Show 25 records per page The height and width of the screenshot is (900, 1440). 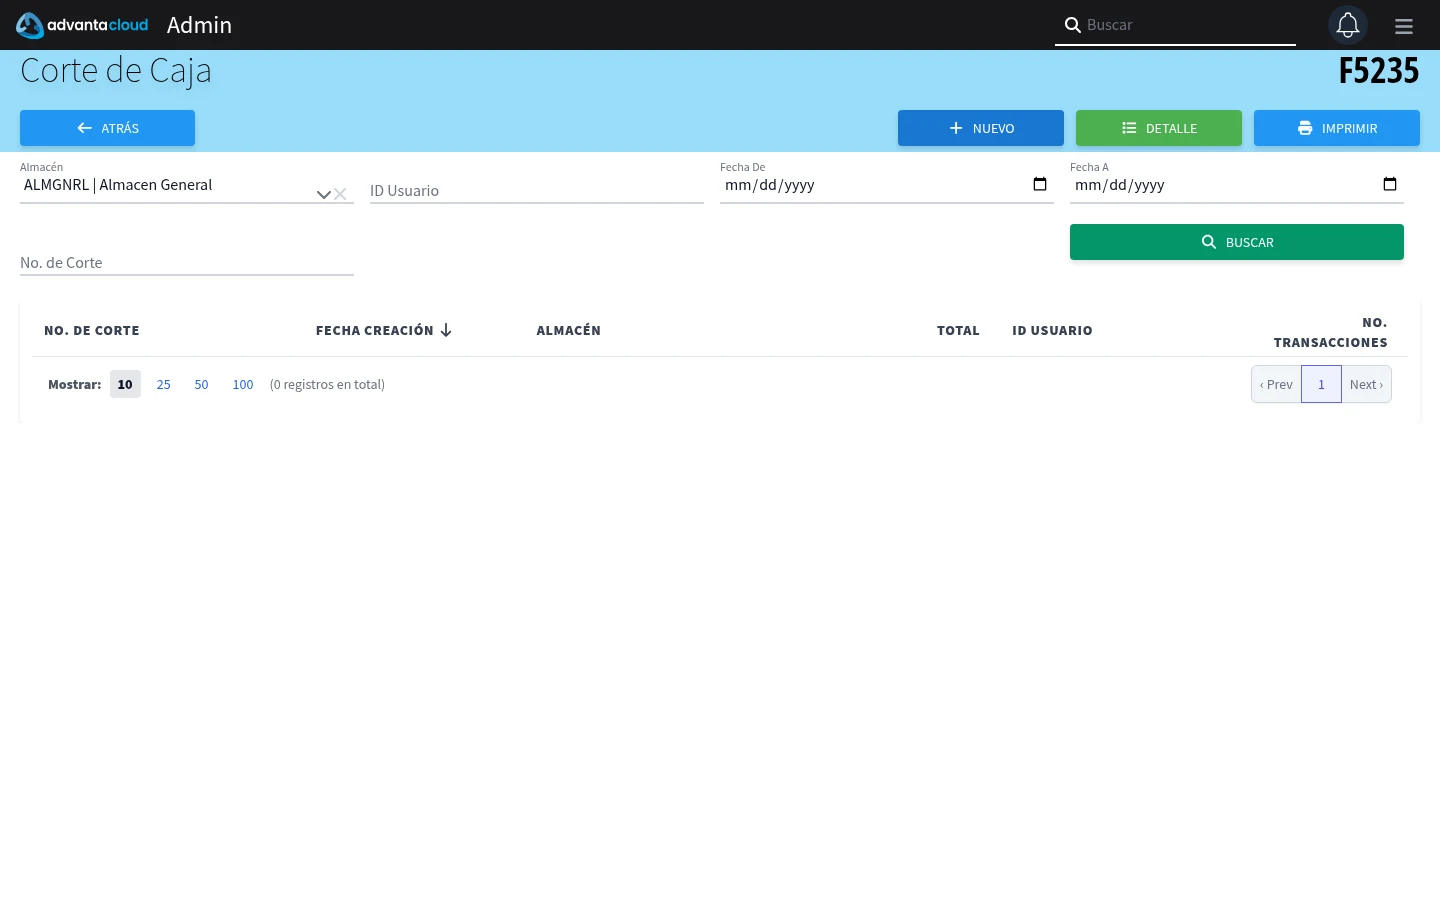[164, 384]
